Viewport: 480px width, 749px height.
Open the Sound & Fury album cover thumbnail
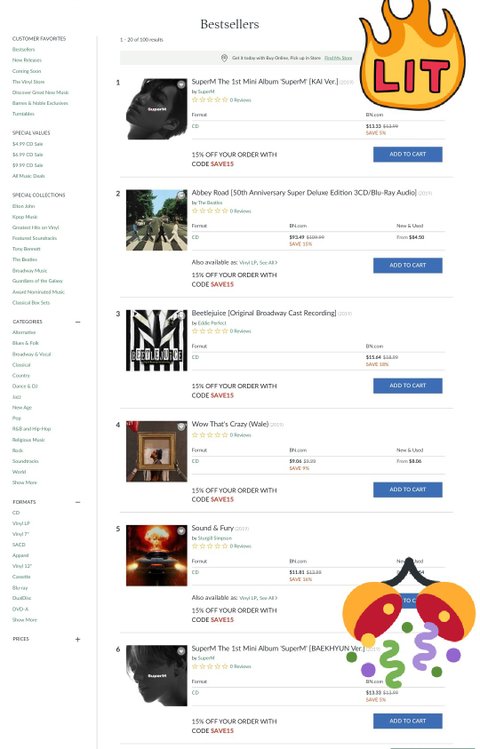(x=157, y=556)
